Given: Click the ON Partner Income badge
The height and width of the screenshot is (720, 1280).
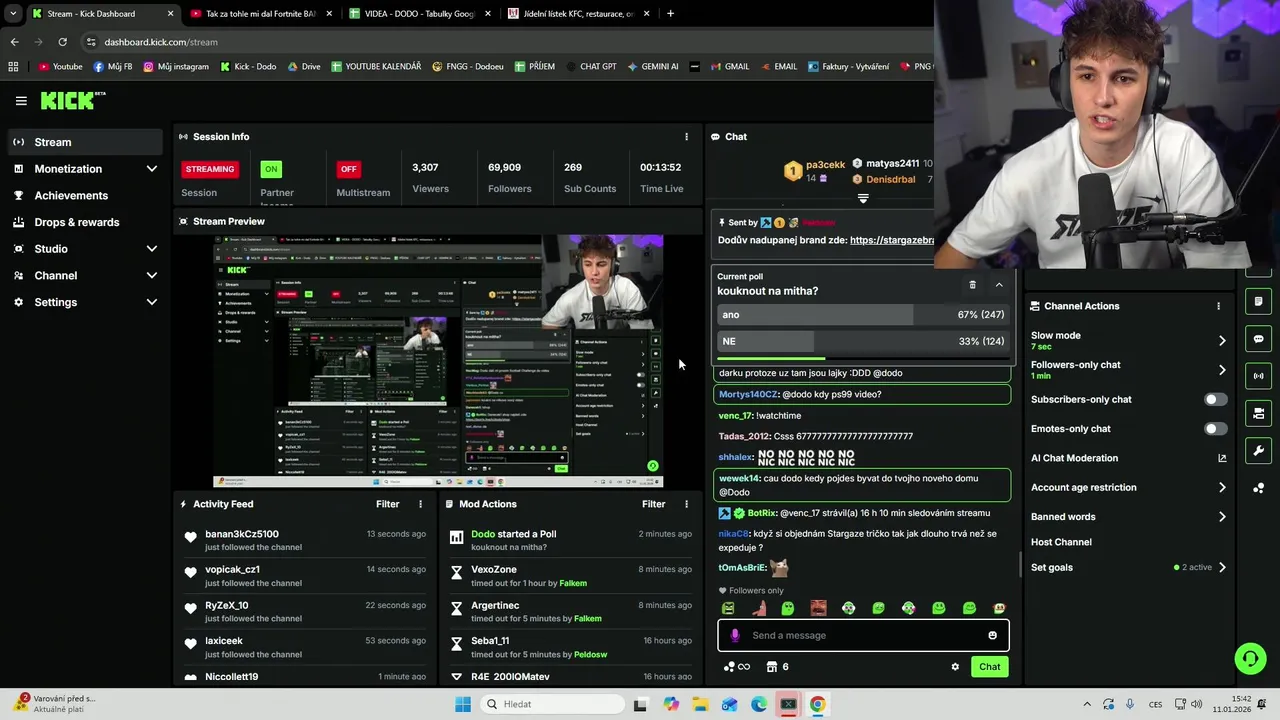Looking at the screenshot, I should (271, 169).
